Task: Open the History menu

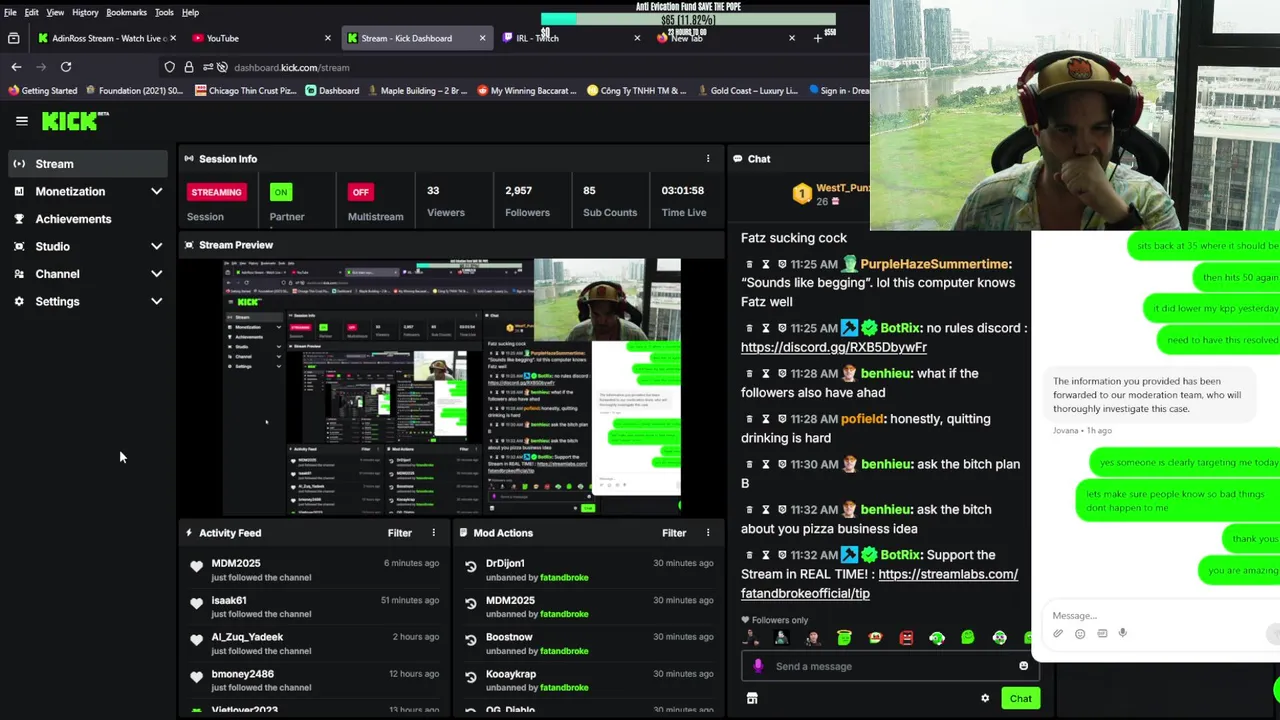Action: coord(85,12)
